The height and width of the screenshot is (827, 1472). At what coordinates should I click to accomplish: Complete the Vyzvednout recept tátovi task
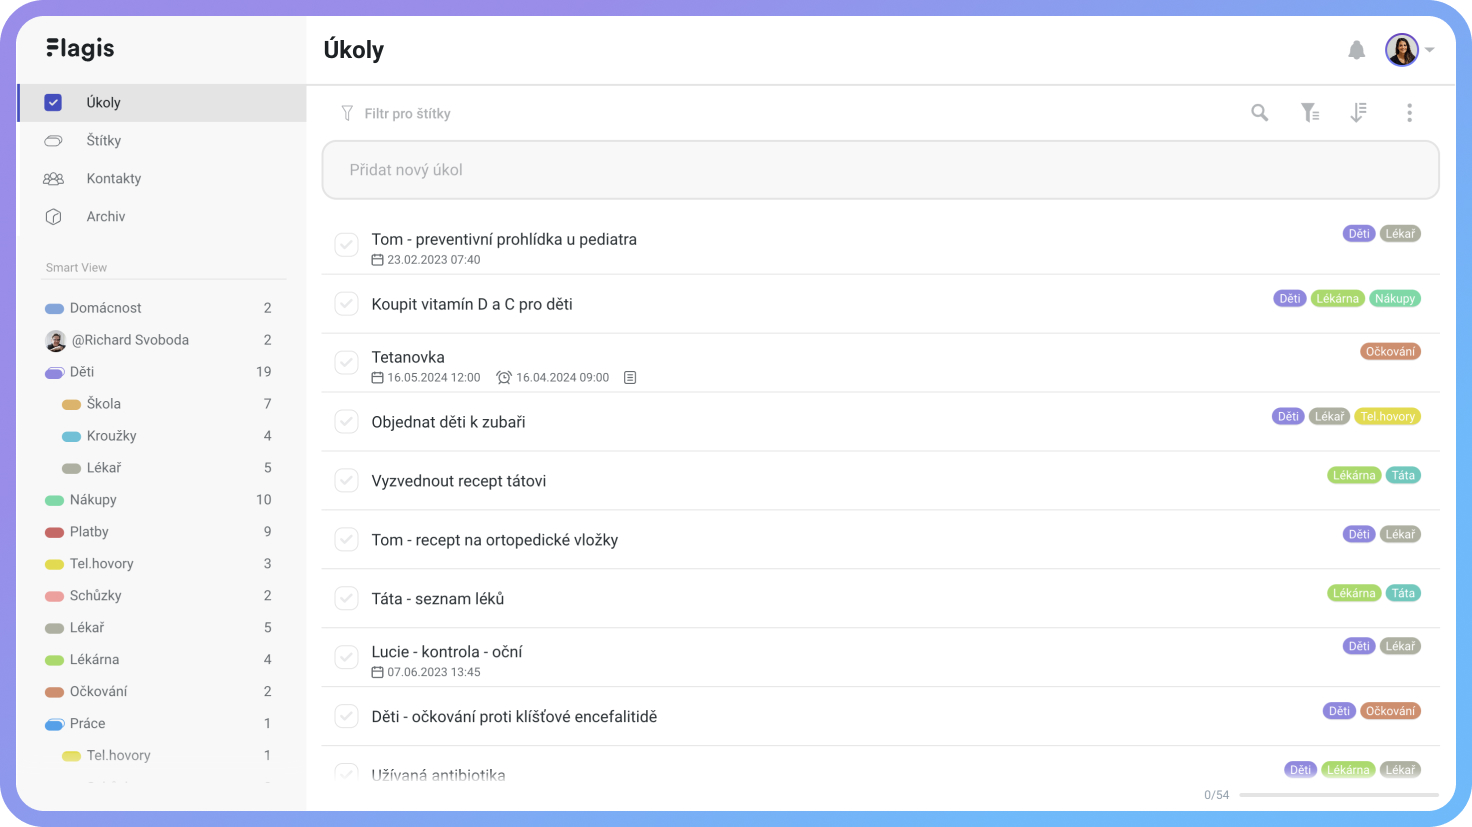346,480
